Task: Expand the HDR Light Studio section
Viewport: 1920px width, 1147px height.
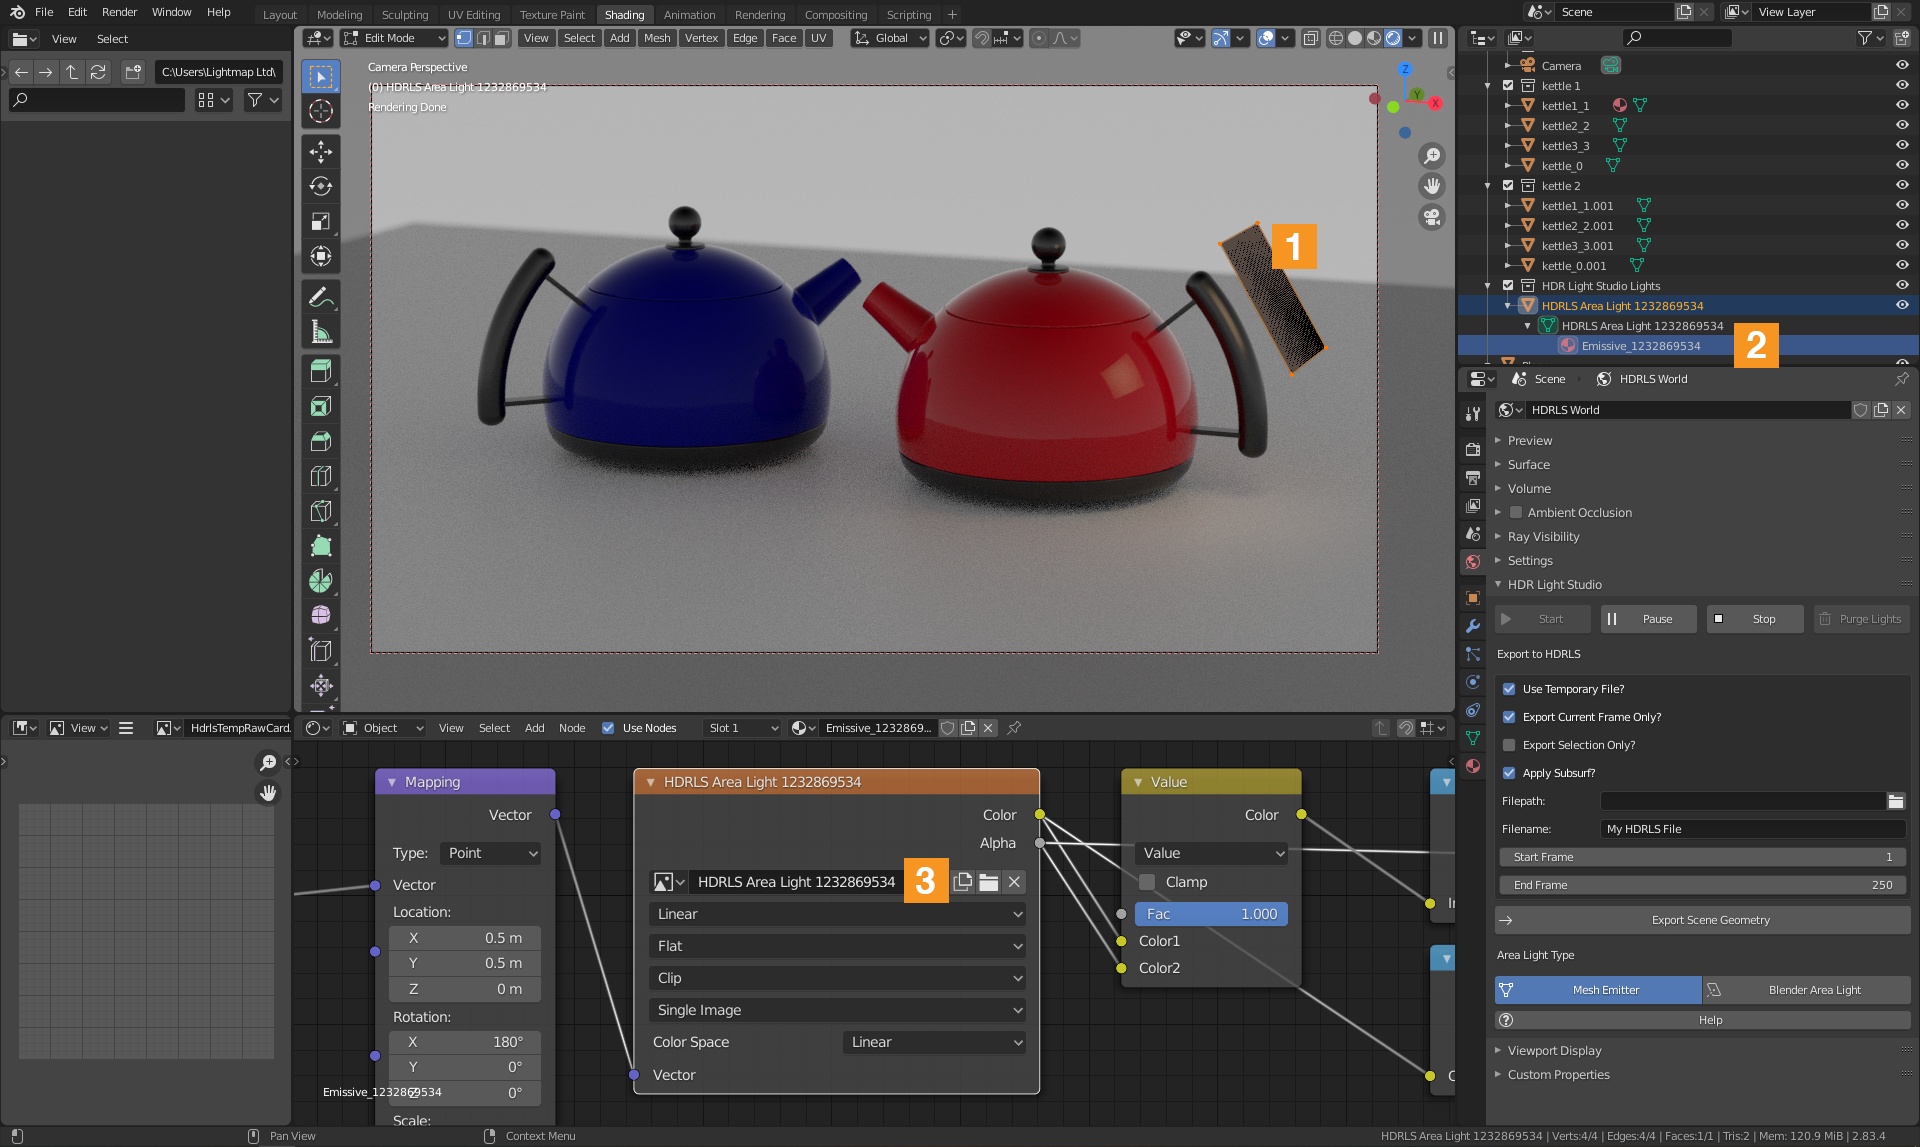Action: tap(1497, 584)
